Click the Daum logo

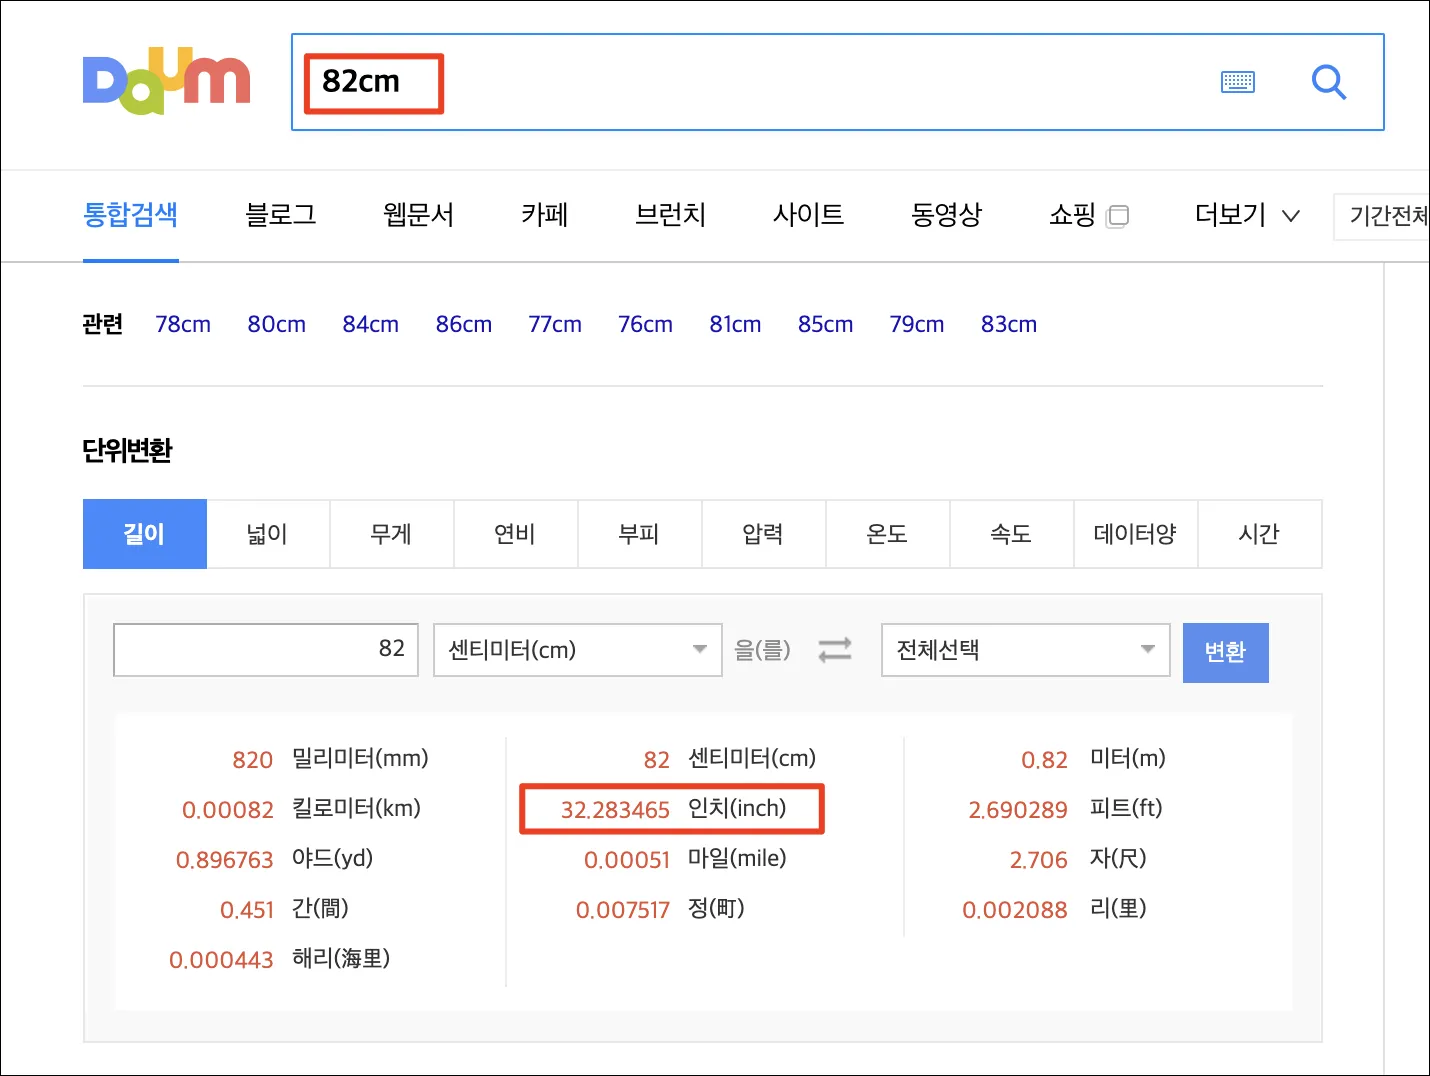(166, 80)
